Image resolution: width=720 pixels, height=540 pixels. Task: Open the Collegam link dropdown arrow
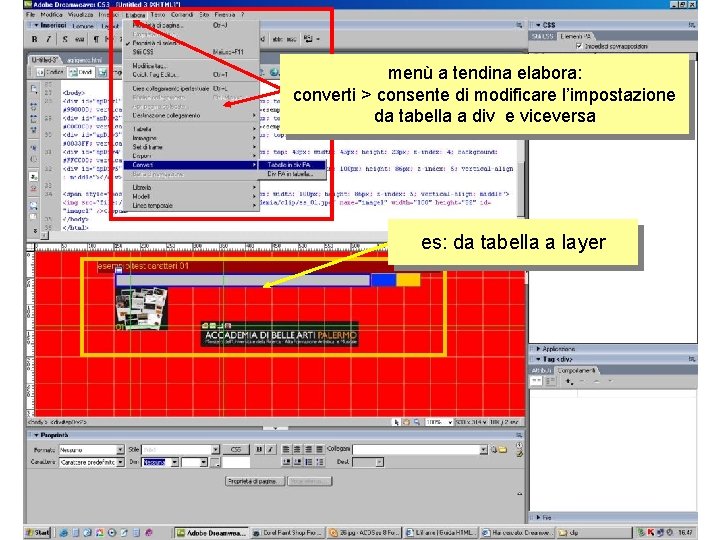tap(483, 450)
